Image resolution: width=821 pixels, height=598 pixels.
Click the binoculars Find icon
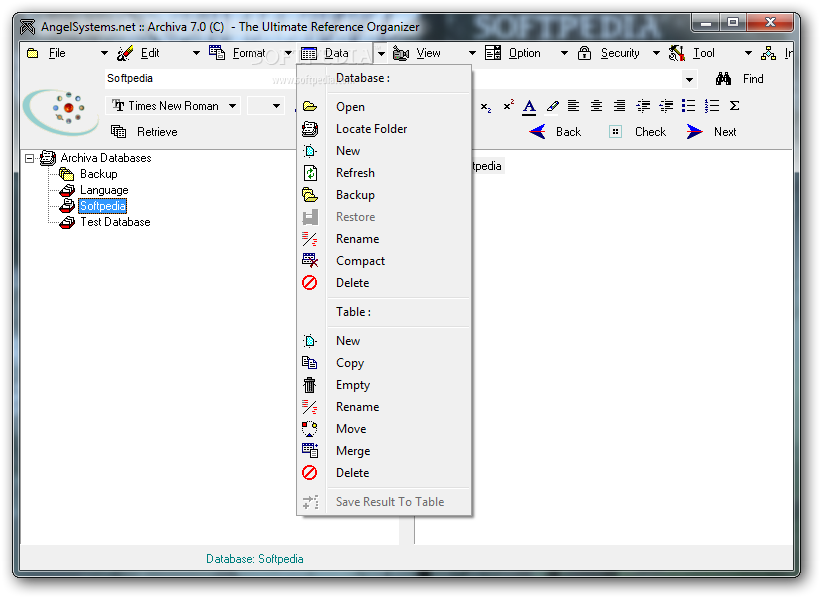724,79
